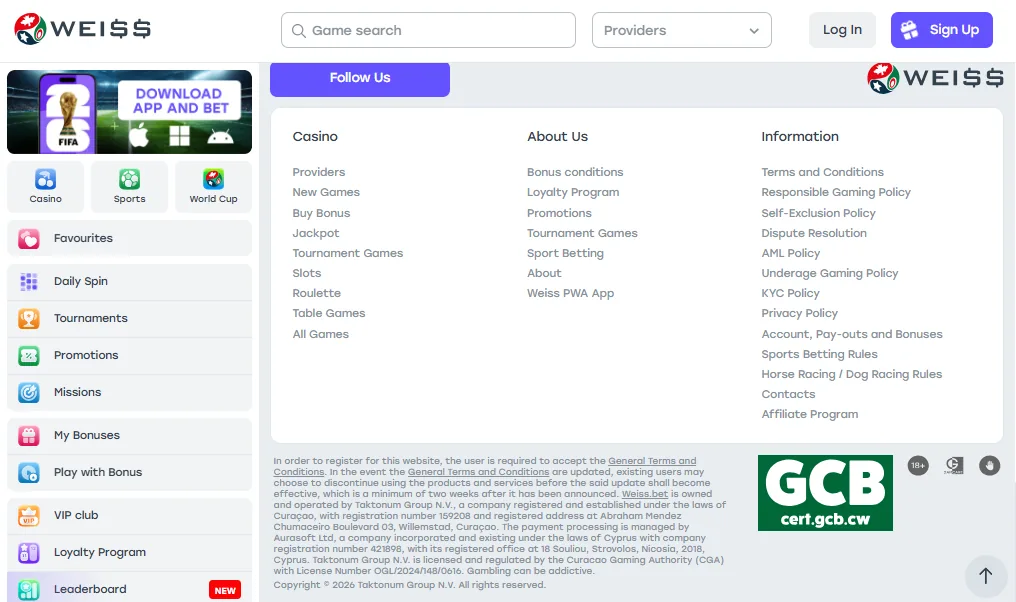The height and width of the screenshot is (602, 1016).
Task: Open the Sports icon tile
Action: (x=130, y=187)
